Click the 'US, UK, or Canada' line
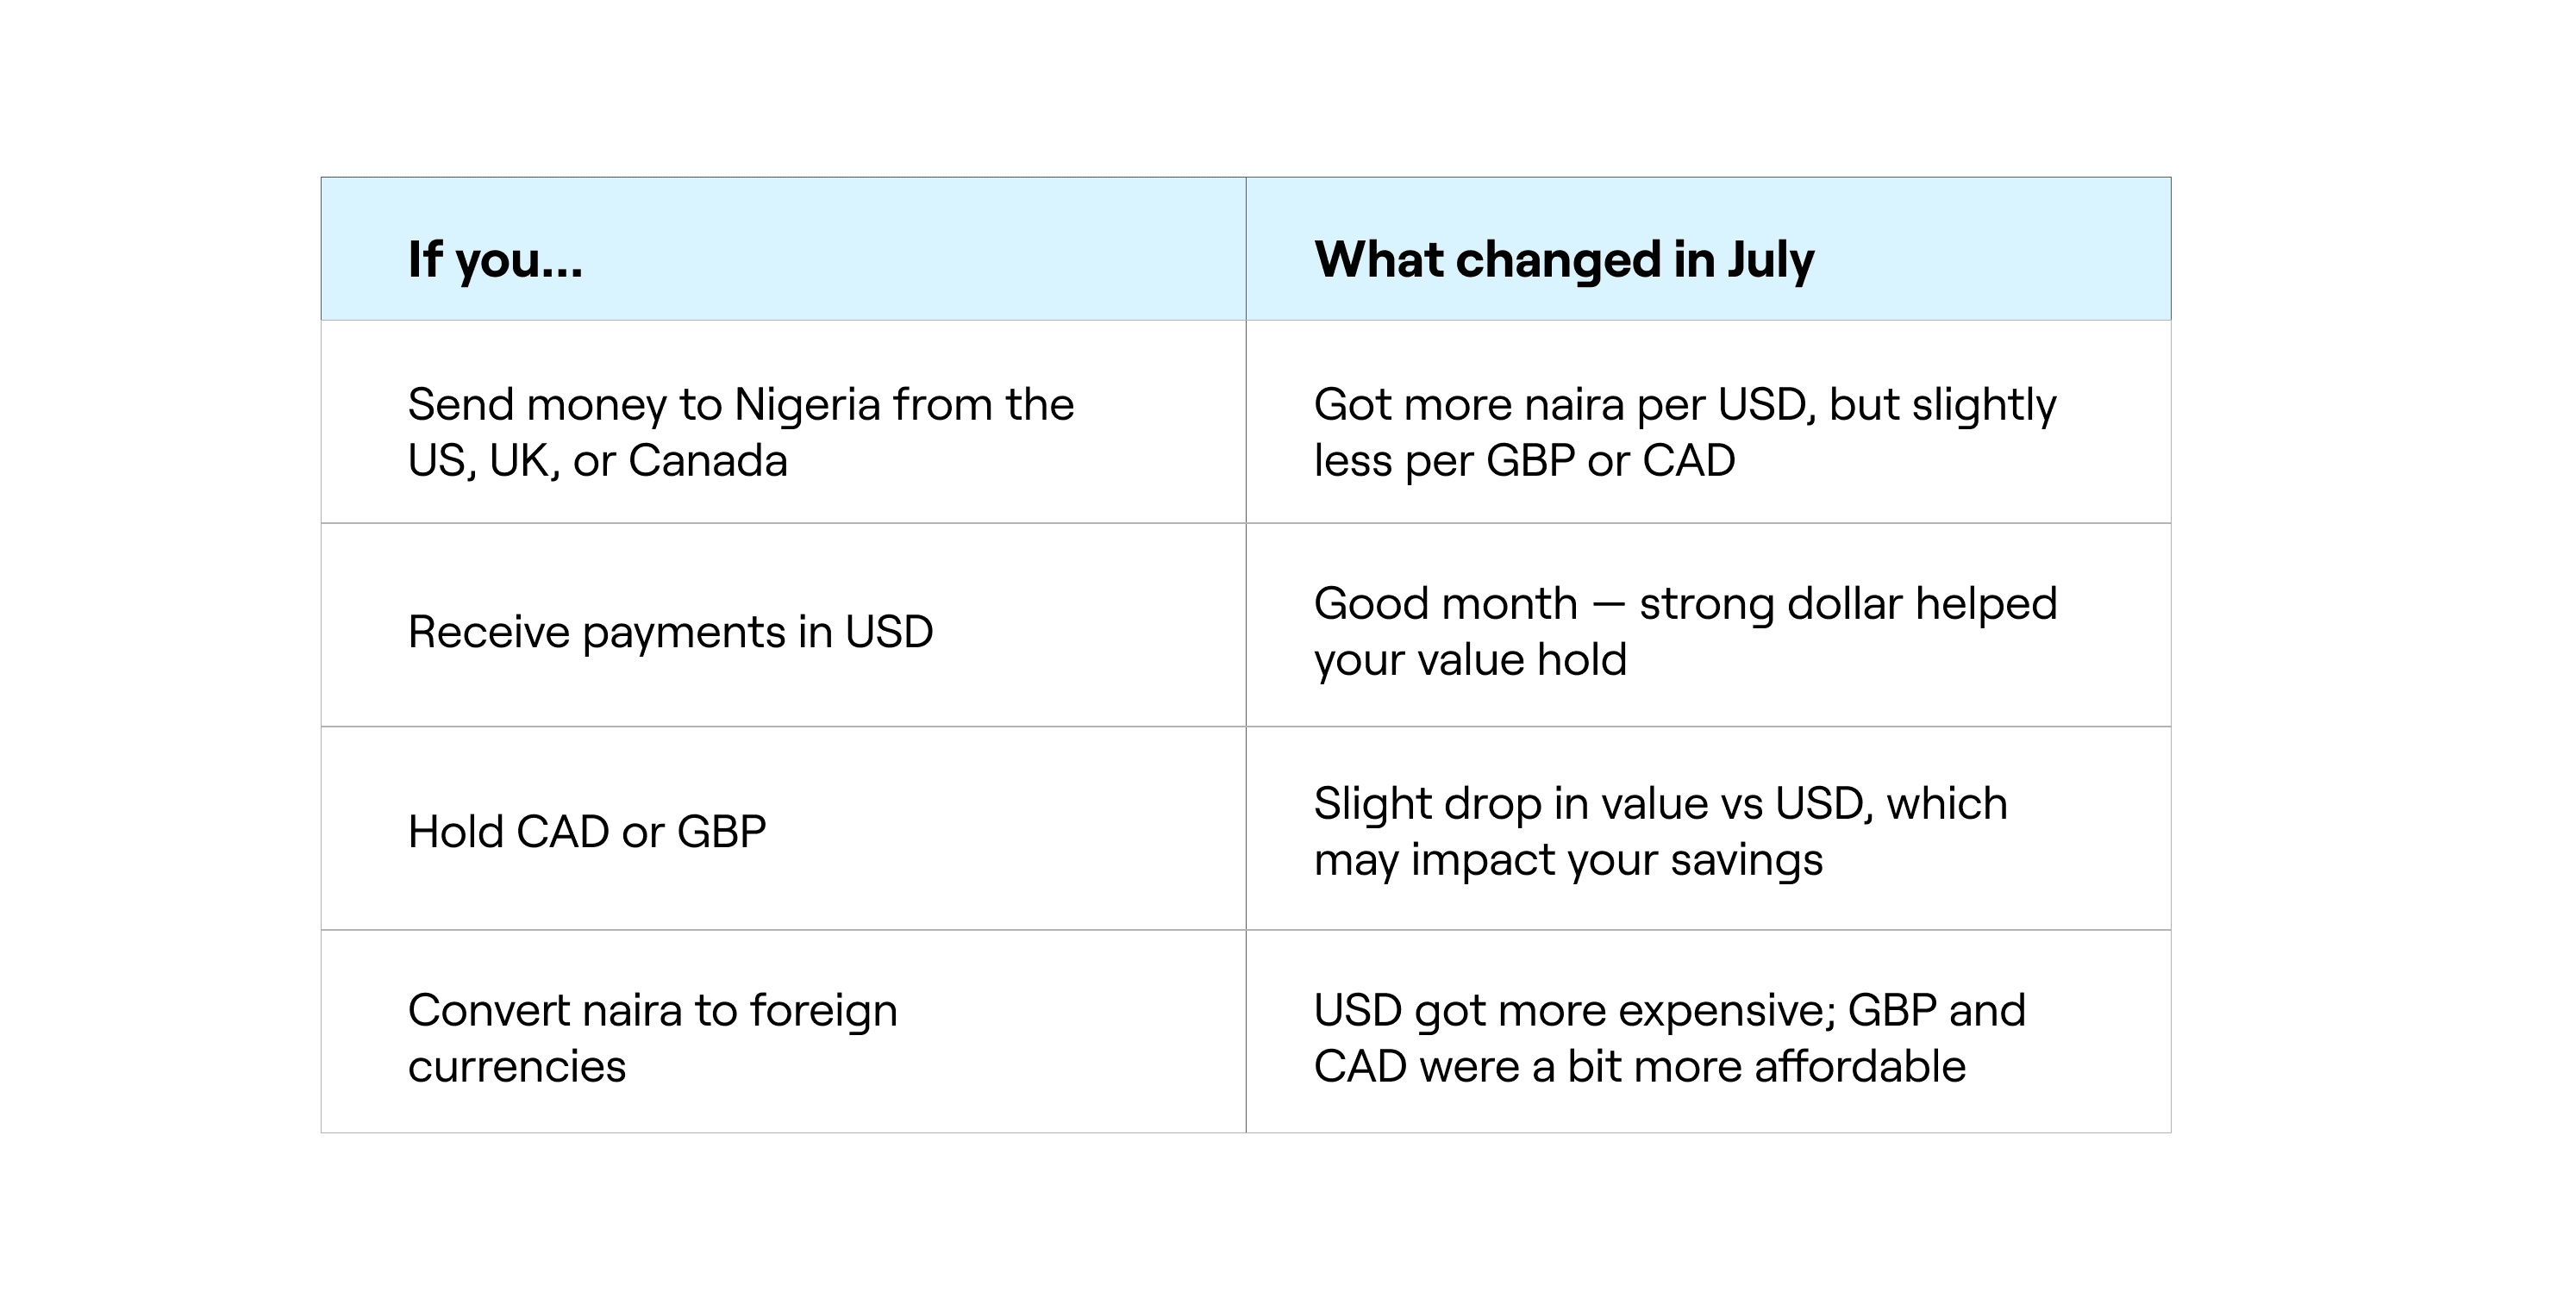The width and height of the screenshot is (2576, 1310). point(597,461)
